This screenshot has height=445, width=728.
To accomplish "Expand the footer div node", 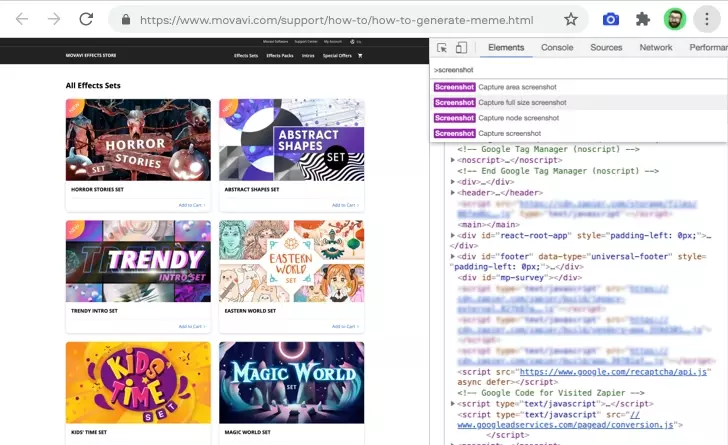I will coord(453,256).
